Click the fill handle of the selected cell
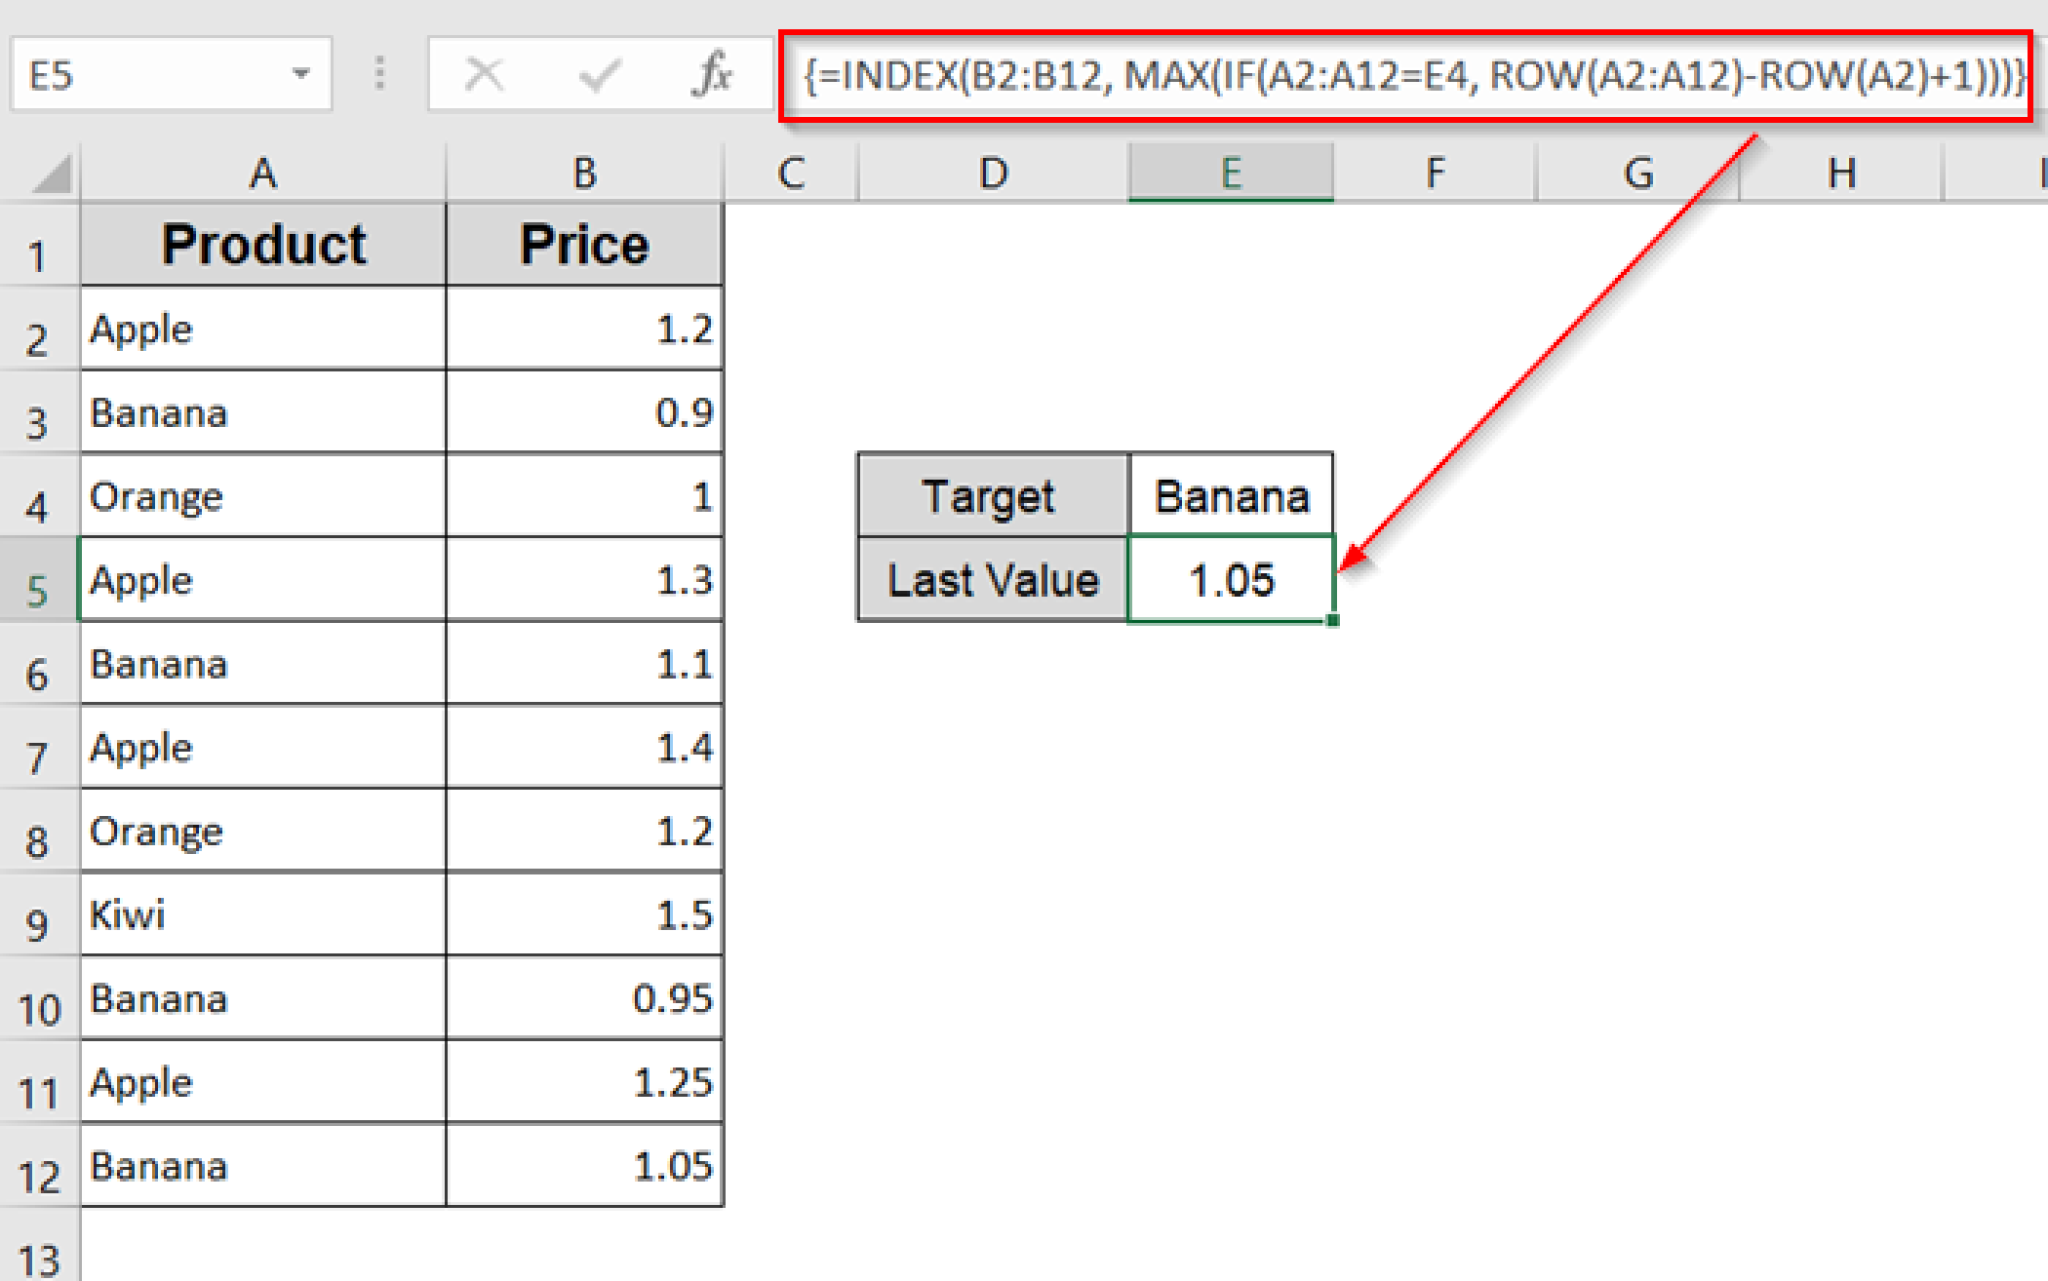 pos(1334,622)
